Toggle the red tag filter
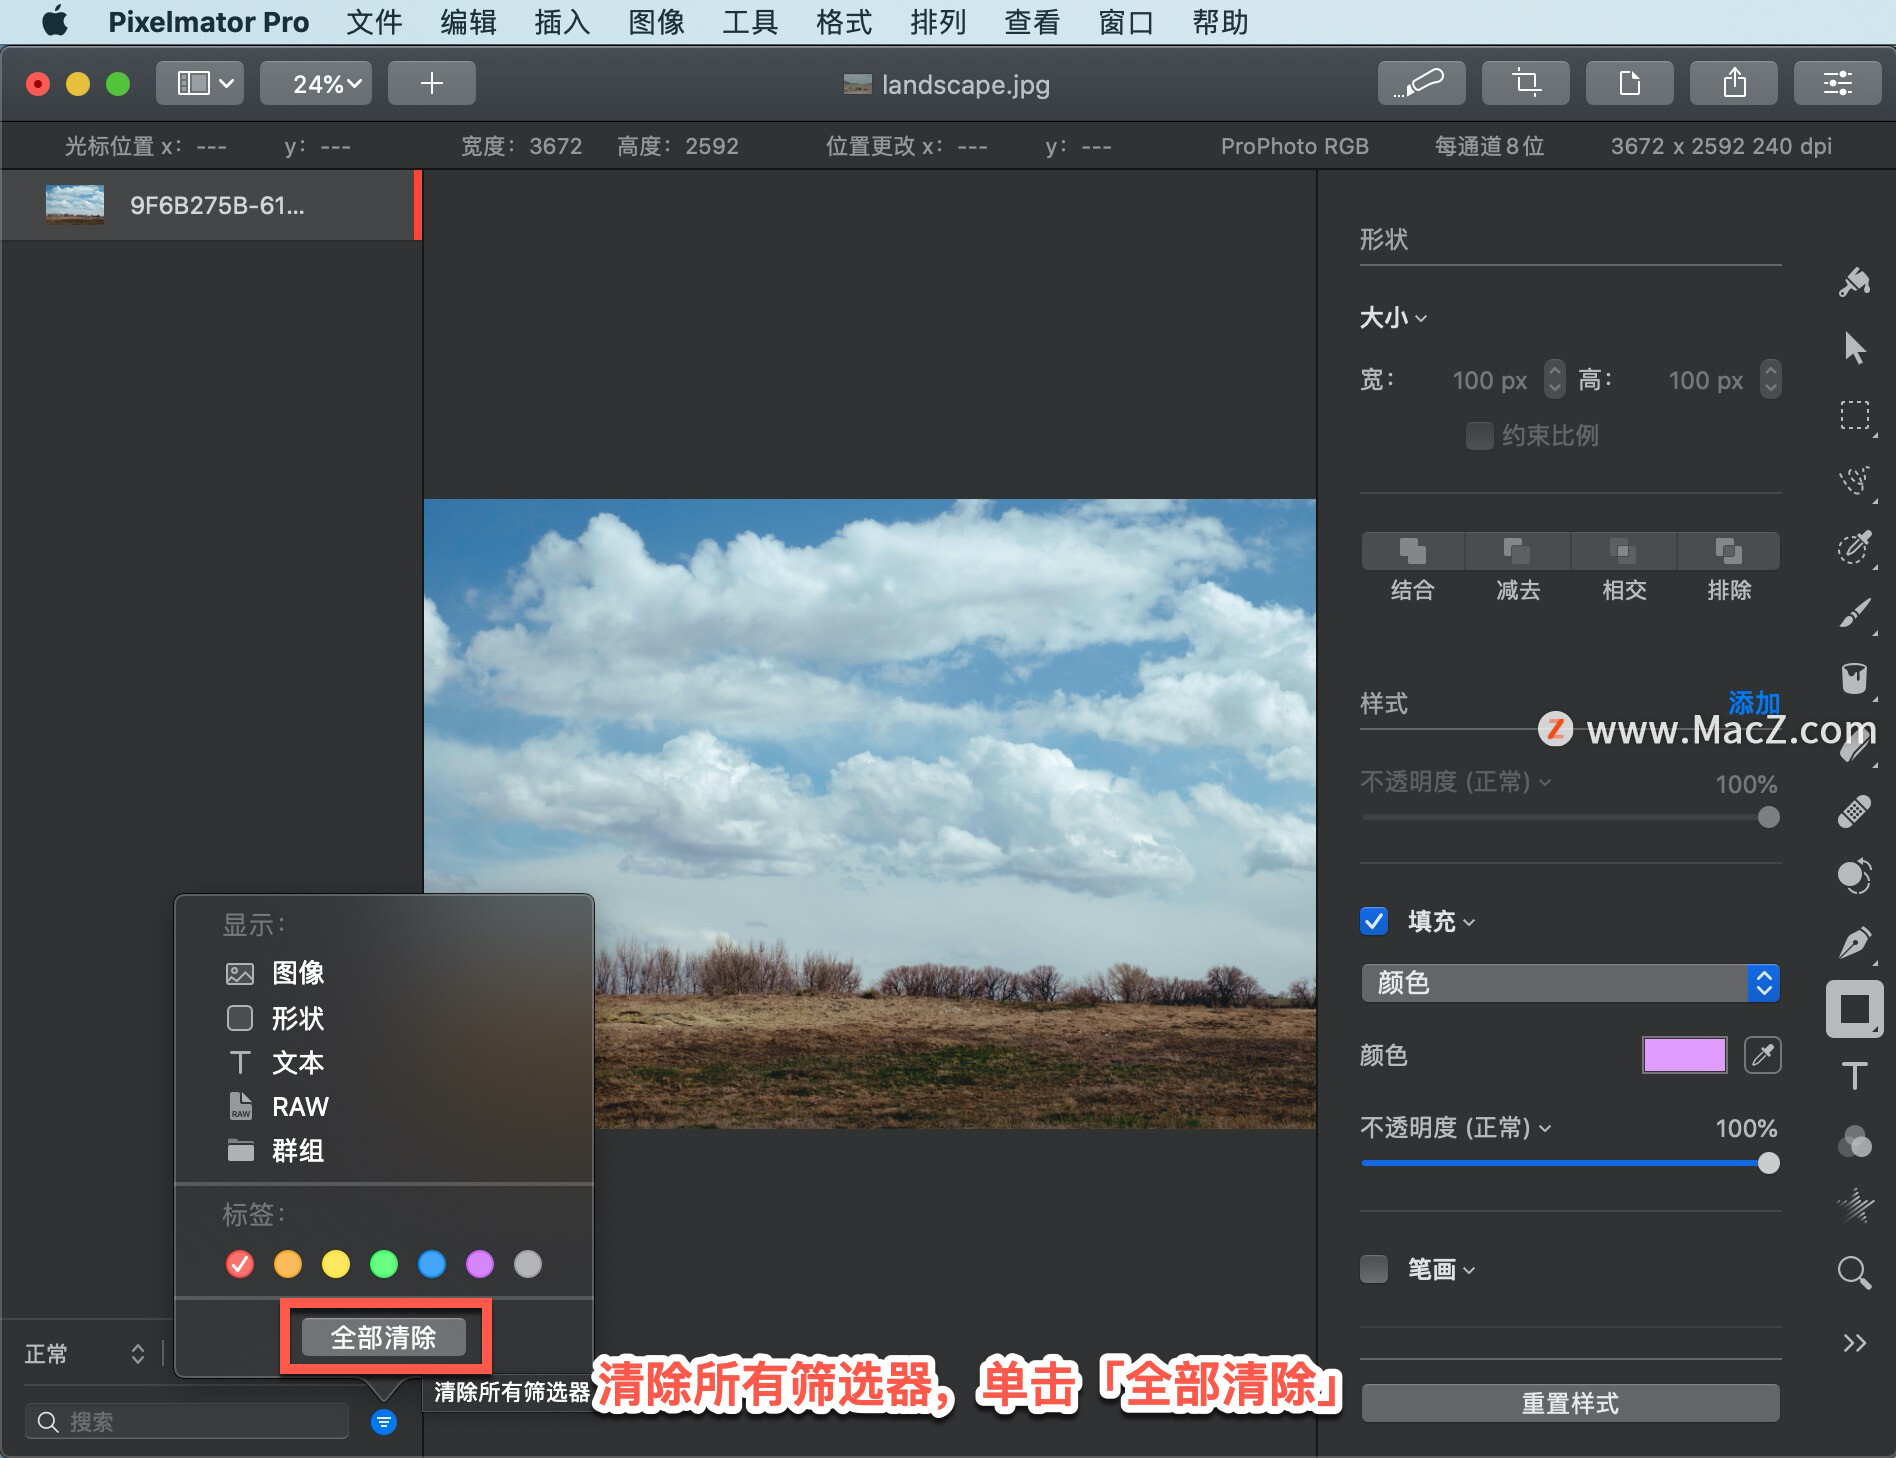The image size is (1896, 1458). [x=240, y=1264]
